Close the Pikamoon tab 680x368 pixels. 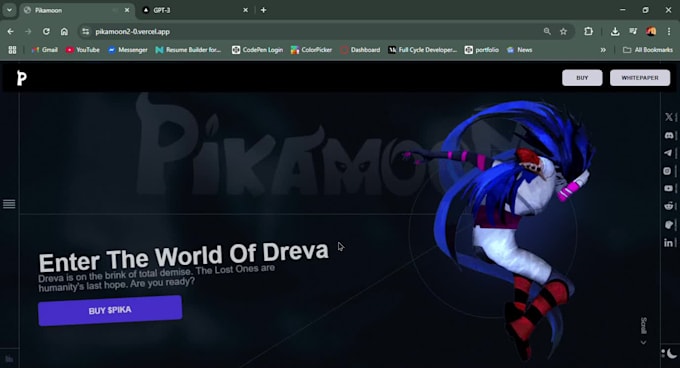(127, 10)
